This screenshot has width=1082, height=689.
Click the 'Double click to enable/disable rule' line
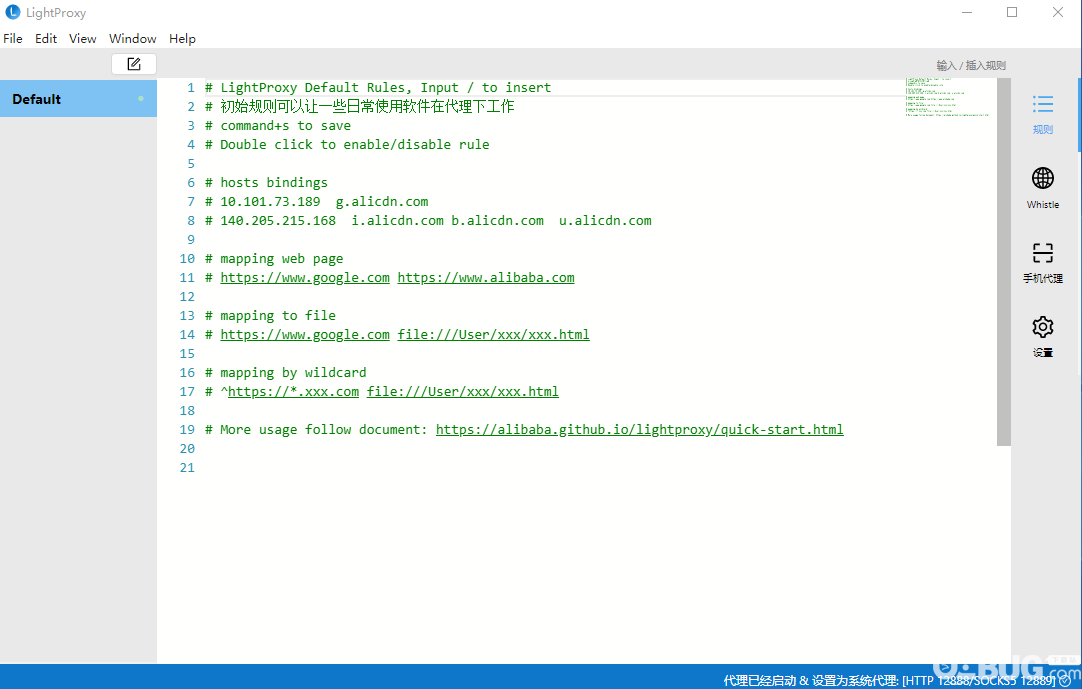pyautogui.click(x=347, y=144)
